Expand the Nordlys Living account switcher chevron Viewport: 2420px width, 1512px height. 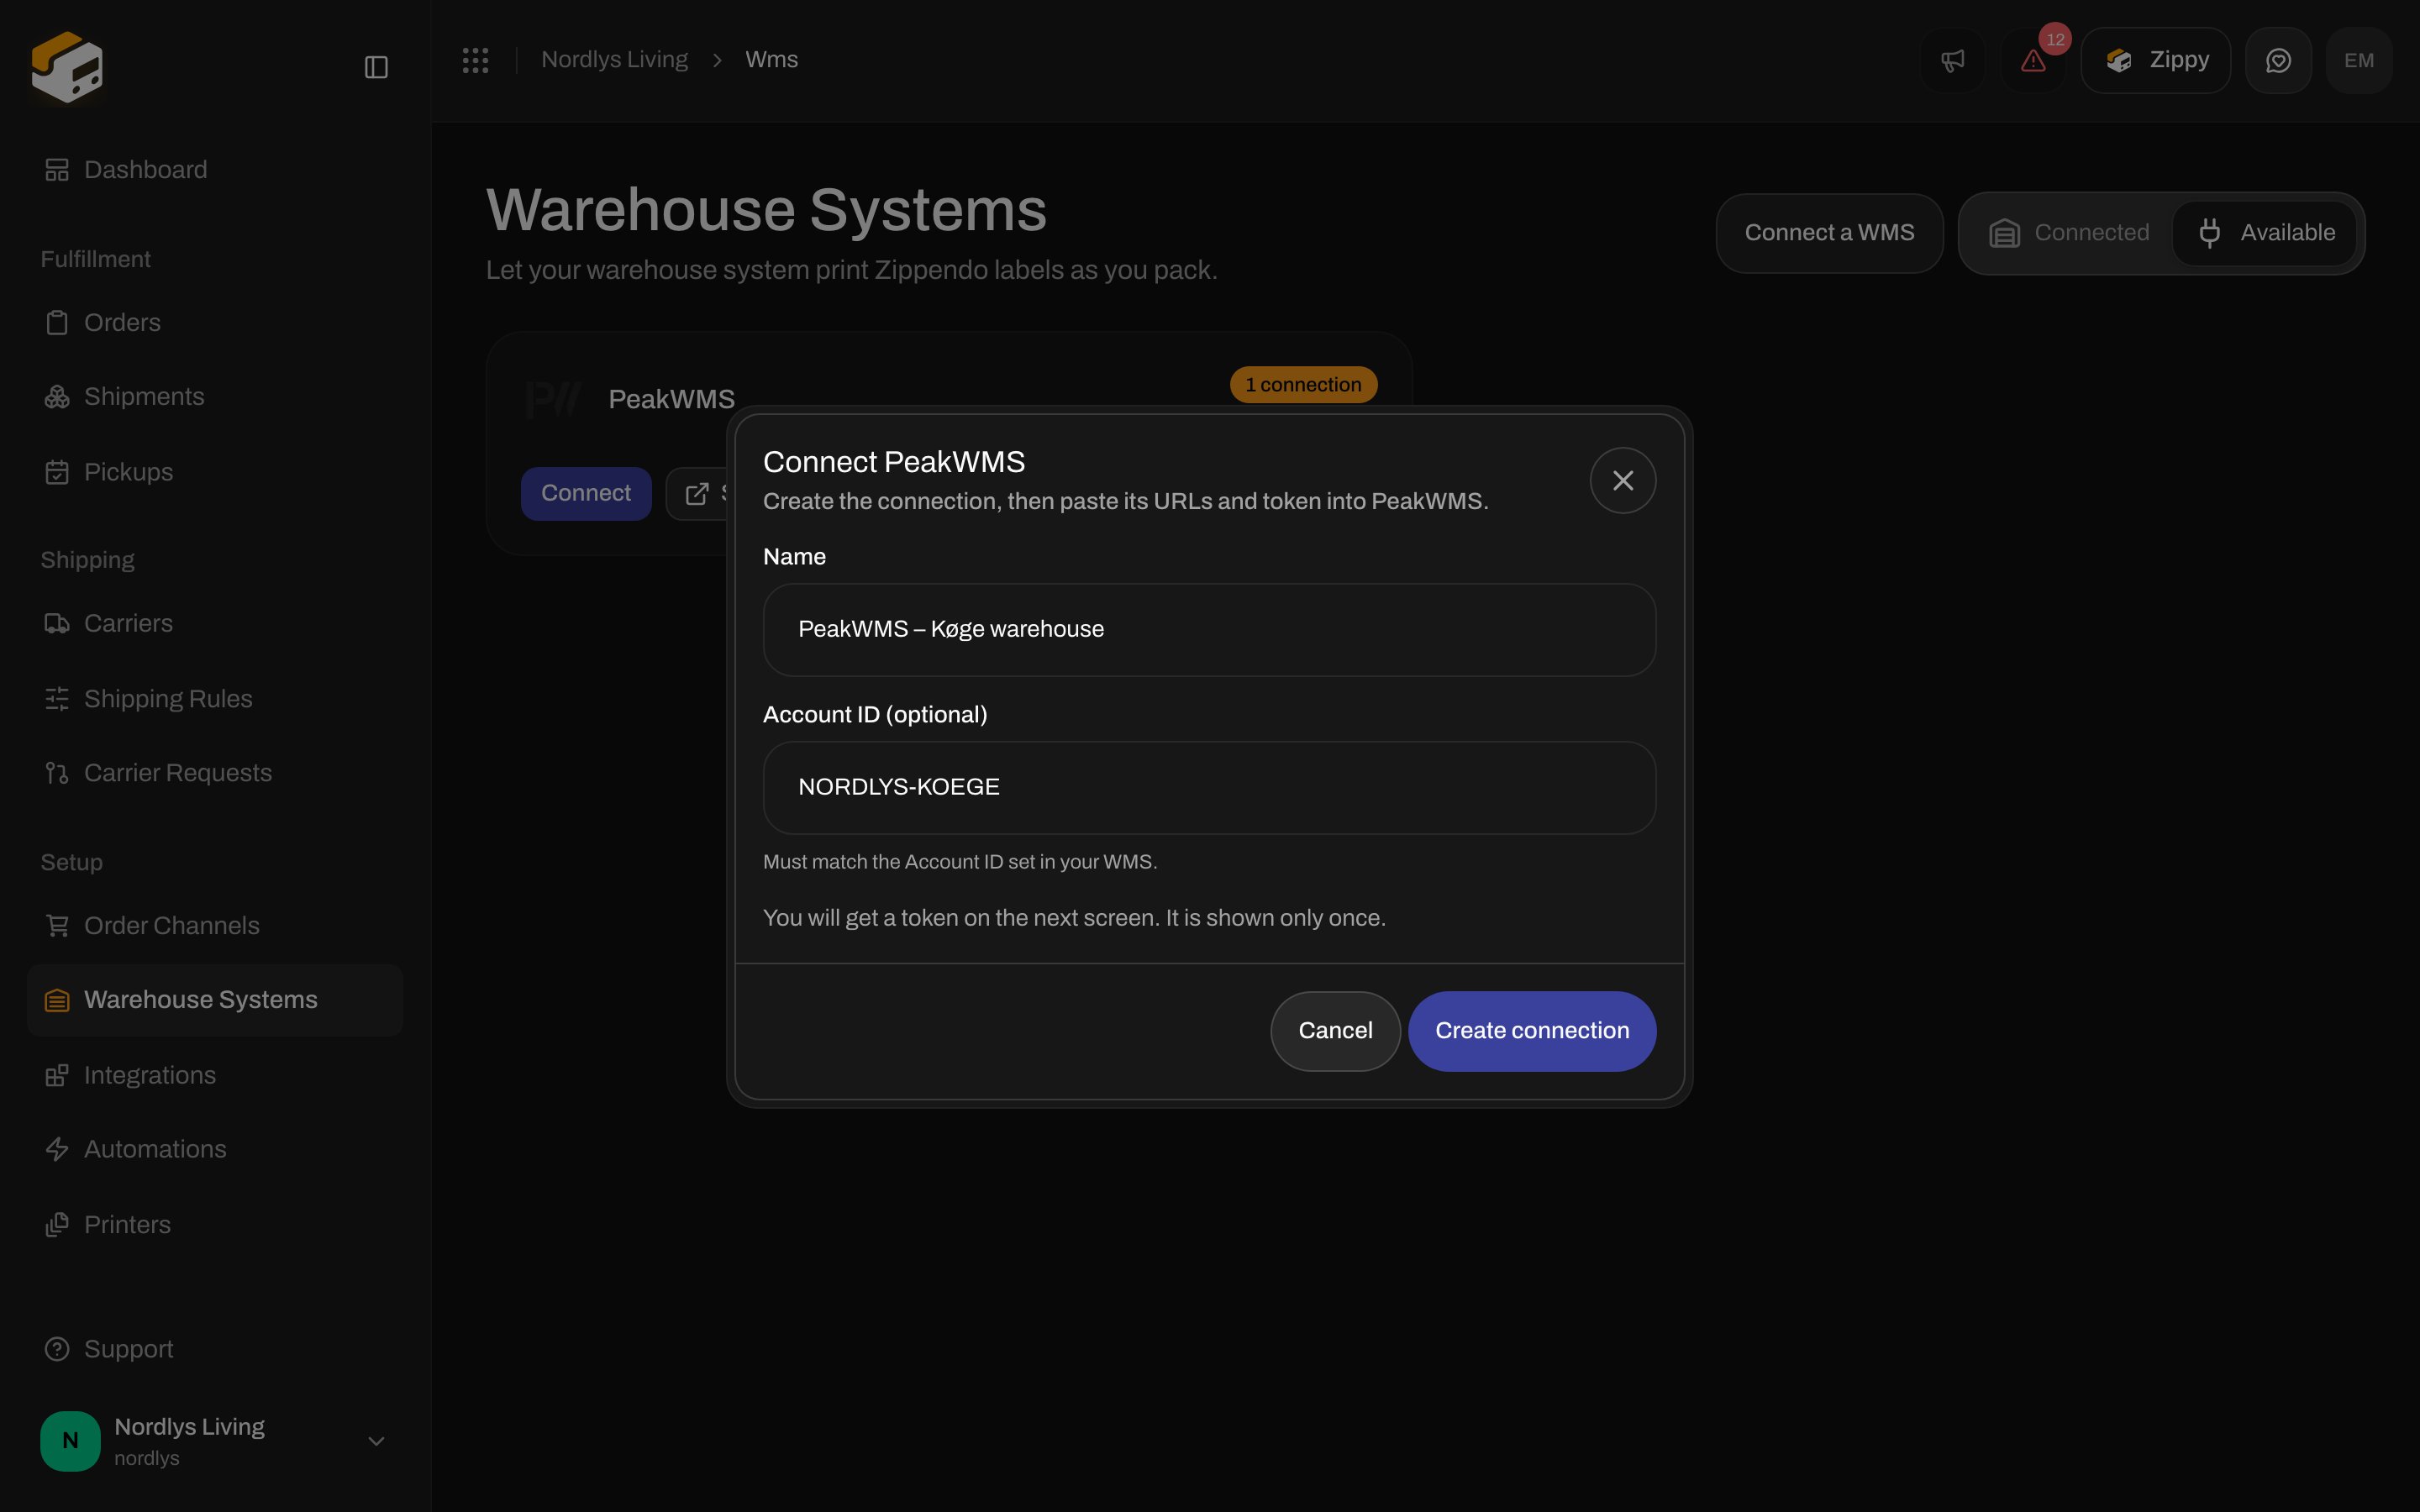point(376,1441)
